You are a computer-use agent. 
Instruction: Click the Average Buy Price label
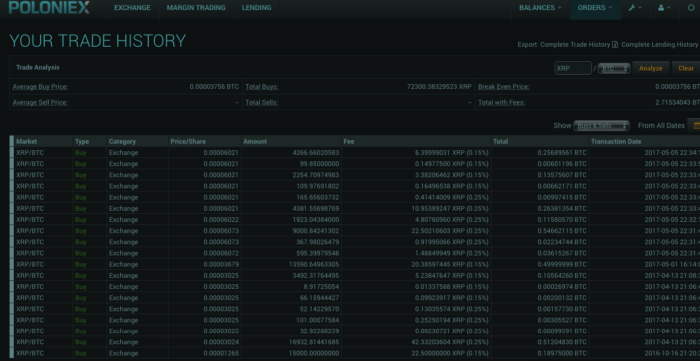(40, 87)
